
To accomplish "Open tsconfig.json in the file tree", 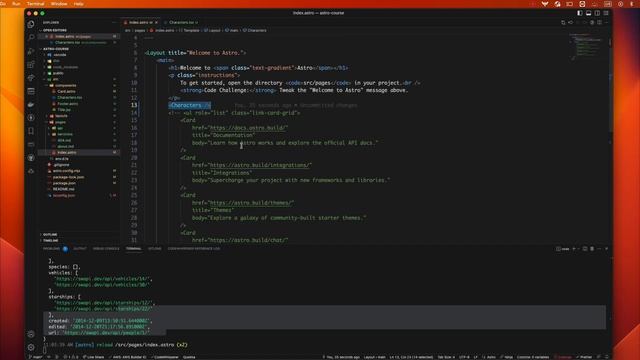I will click(64, 196).
